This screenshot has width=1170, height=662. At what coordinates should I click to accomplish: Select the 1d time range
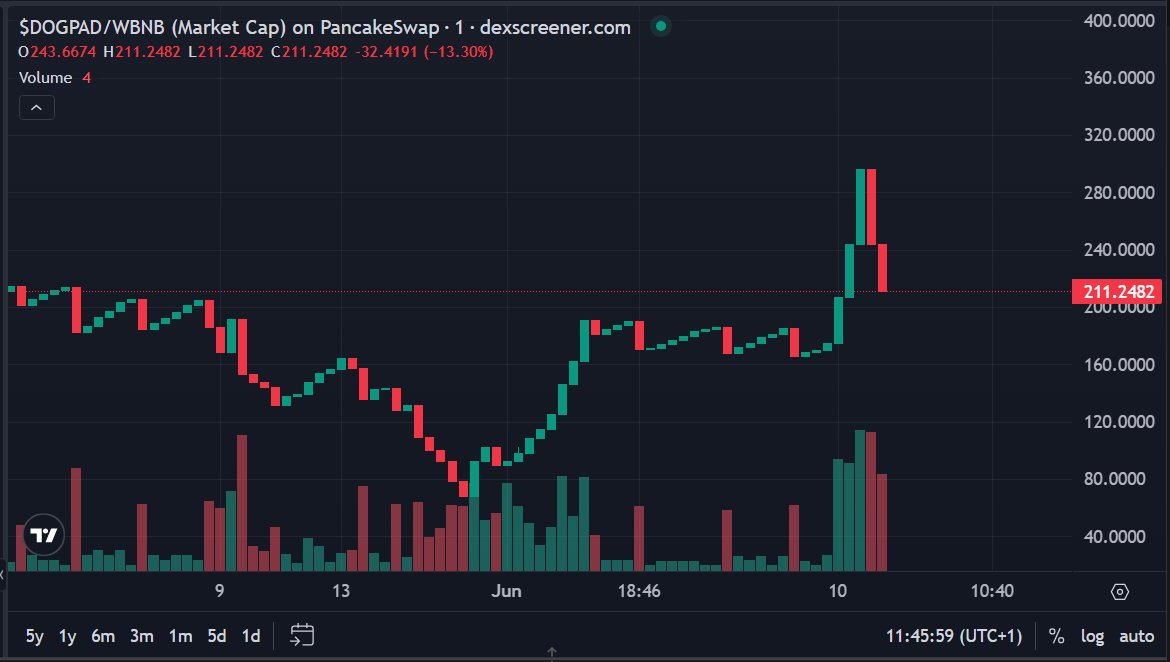(x=251, y=636)
